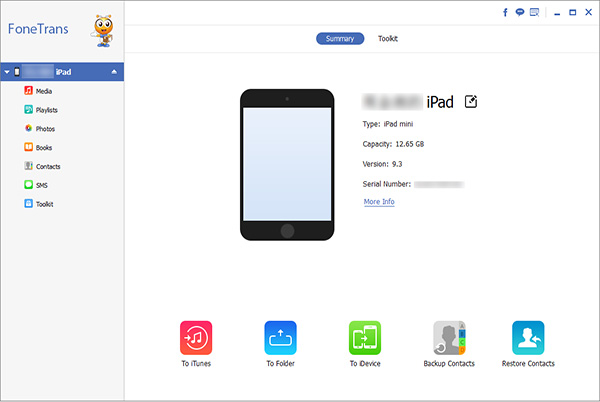The height and width of the screenshot is (402, 600).
Task: Click the edit device name icon
Action: (x=471, y=102)
